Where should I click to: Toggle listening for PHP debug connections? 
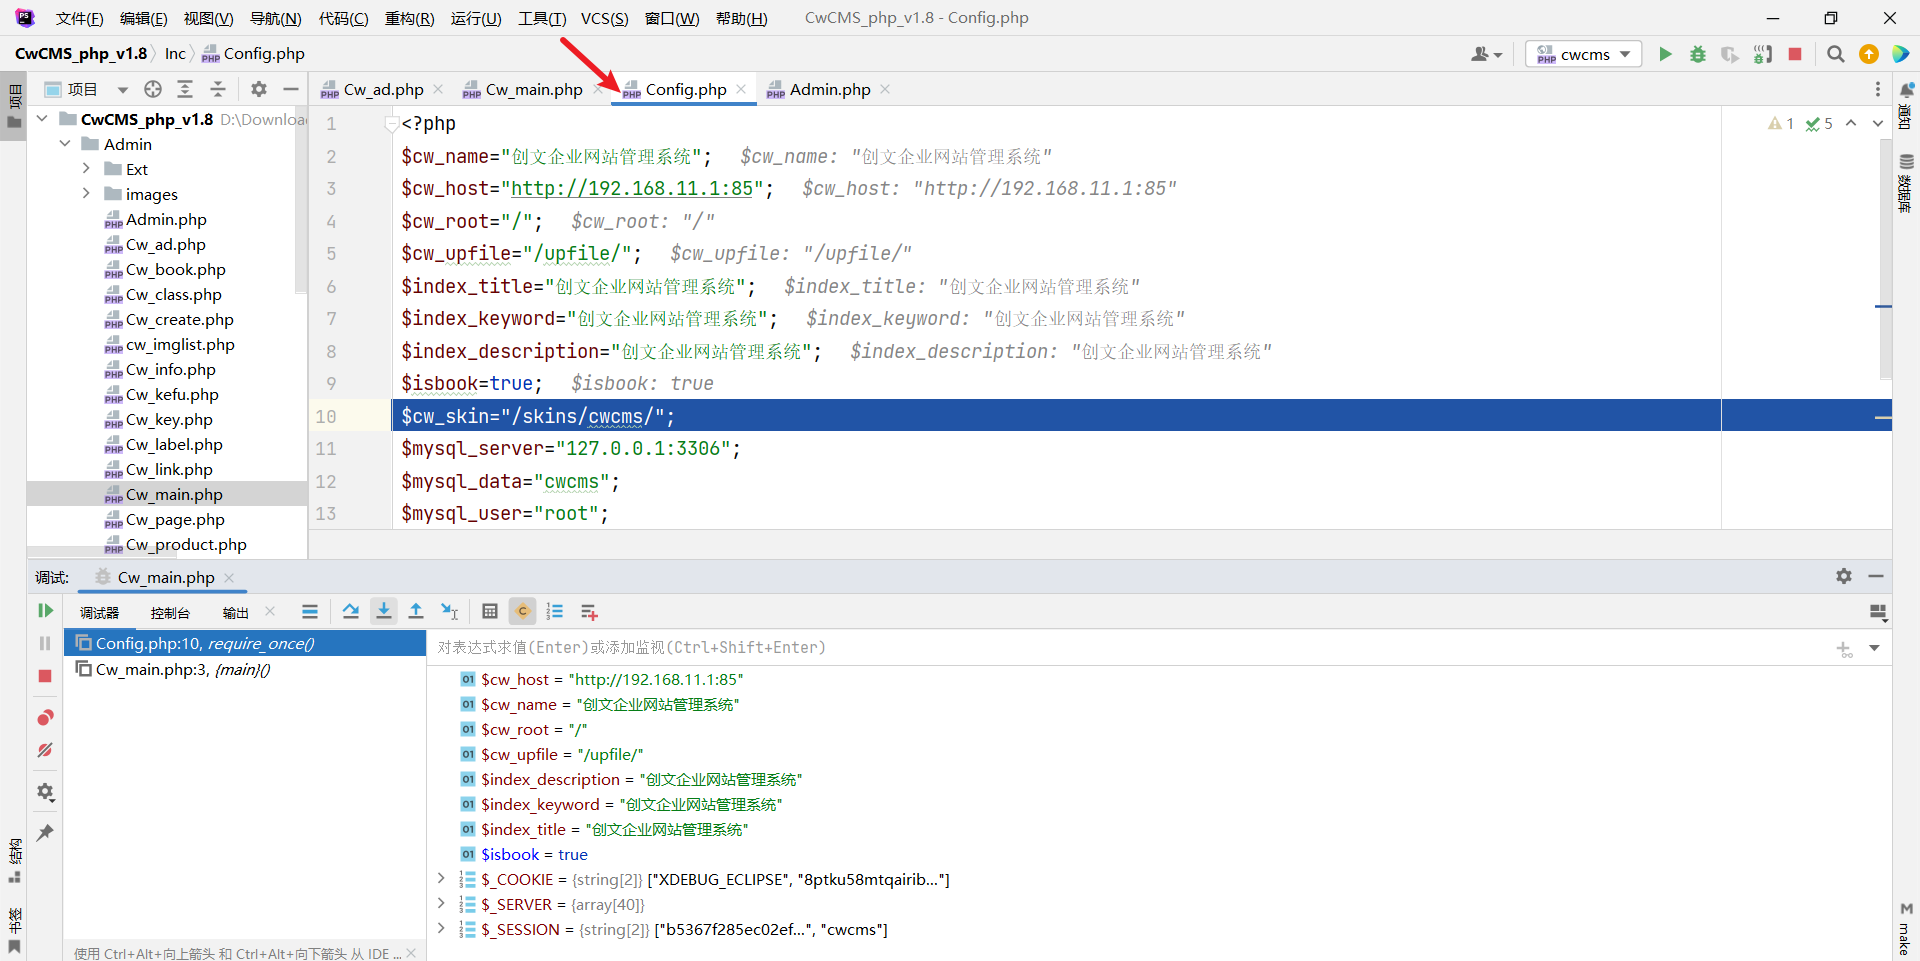tap(1762, 54)
